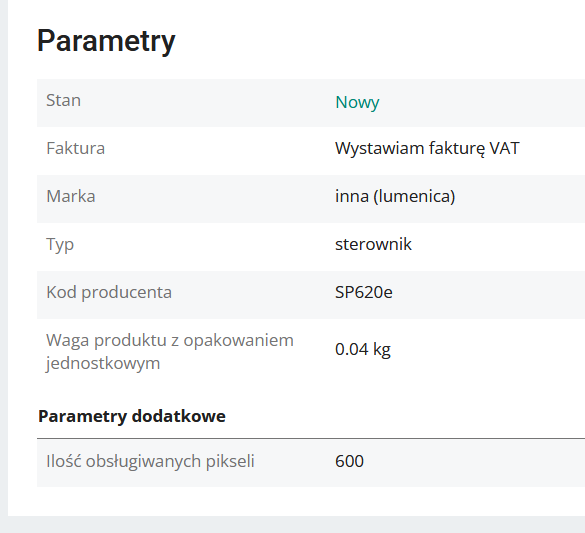Click the Stan table row background
Screen dimensions: 585x533
(x=311, y=103)
